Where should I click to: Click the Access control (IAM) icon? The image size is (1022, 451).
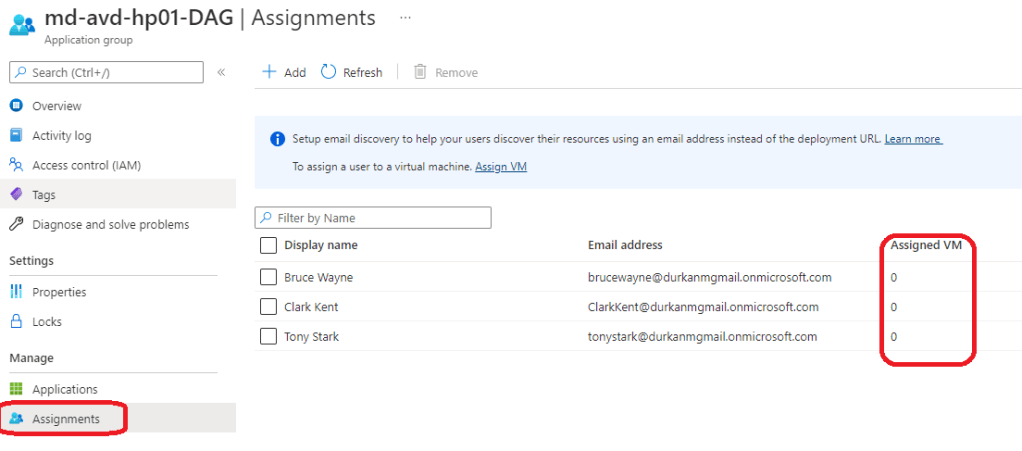(16, 165)
